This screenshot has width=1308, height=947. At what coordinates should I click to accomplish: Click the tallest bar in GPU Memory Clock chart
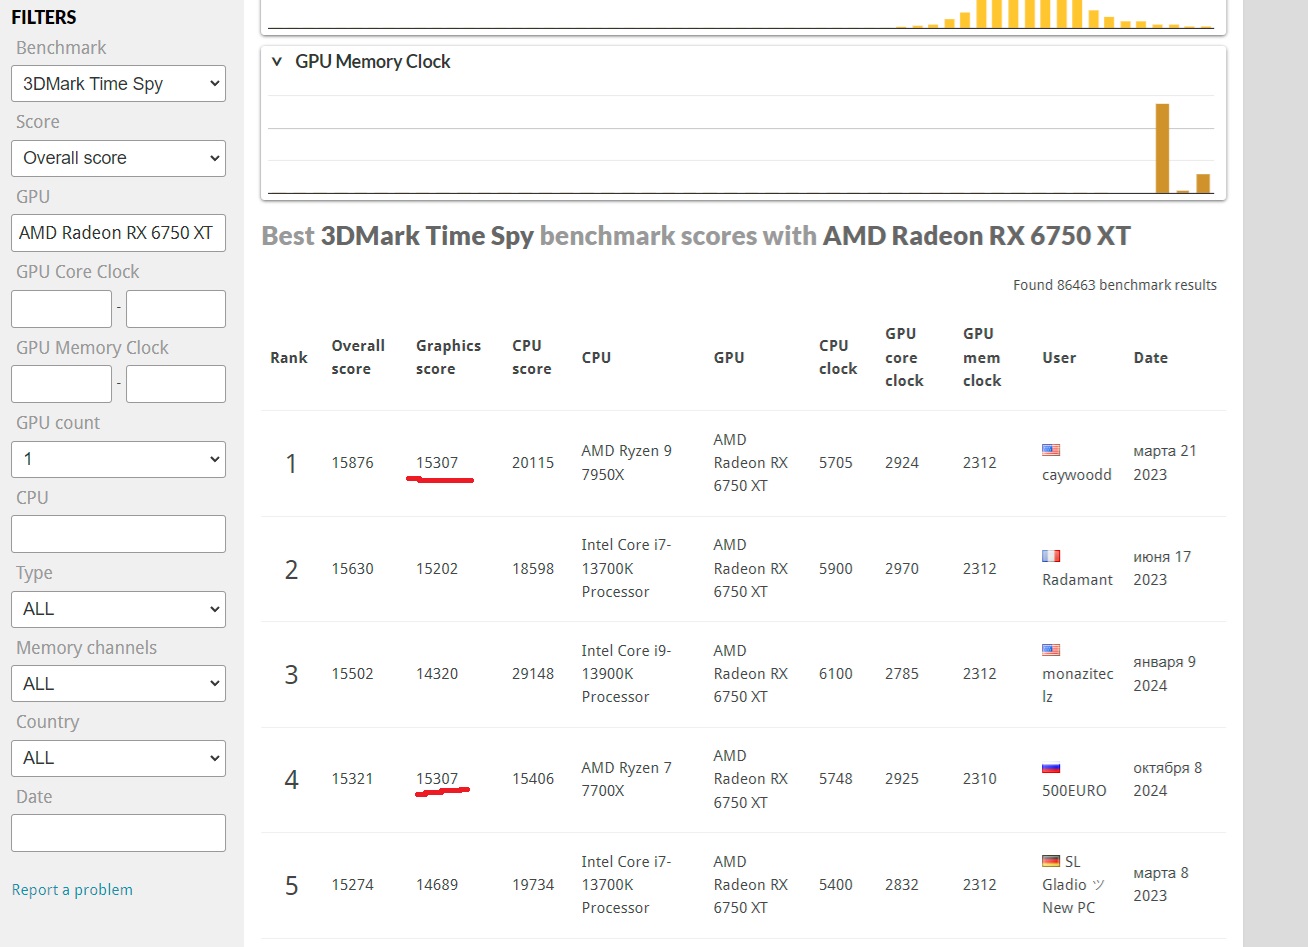click(1162, 148)
